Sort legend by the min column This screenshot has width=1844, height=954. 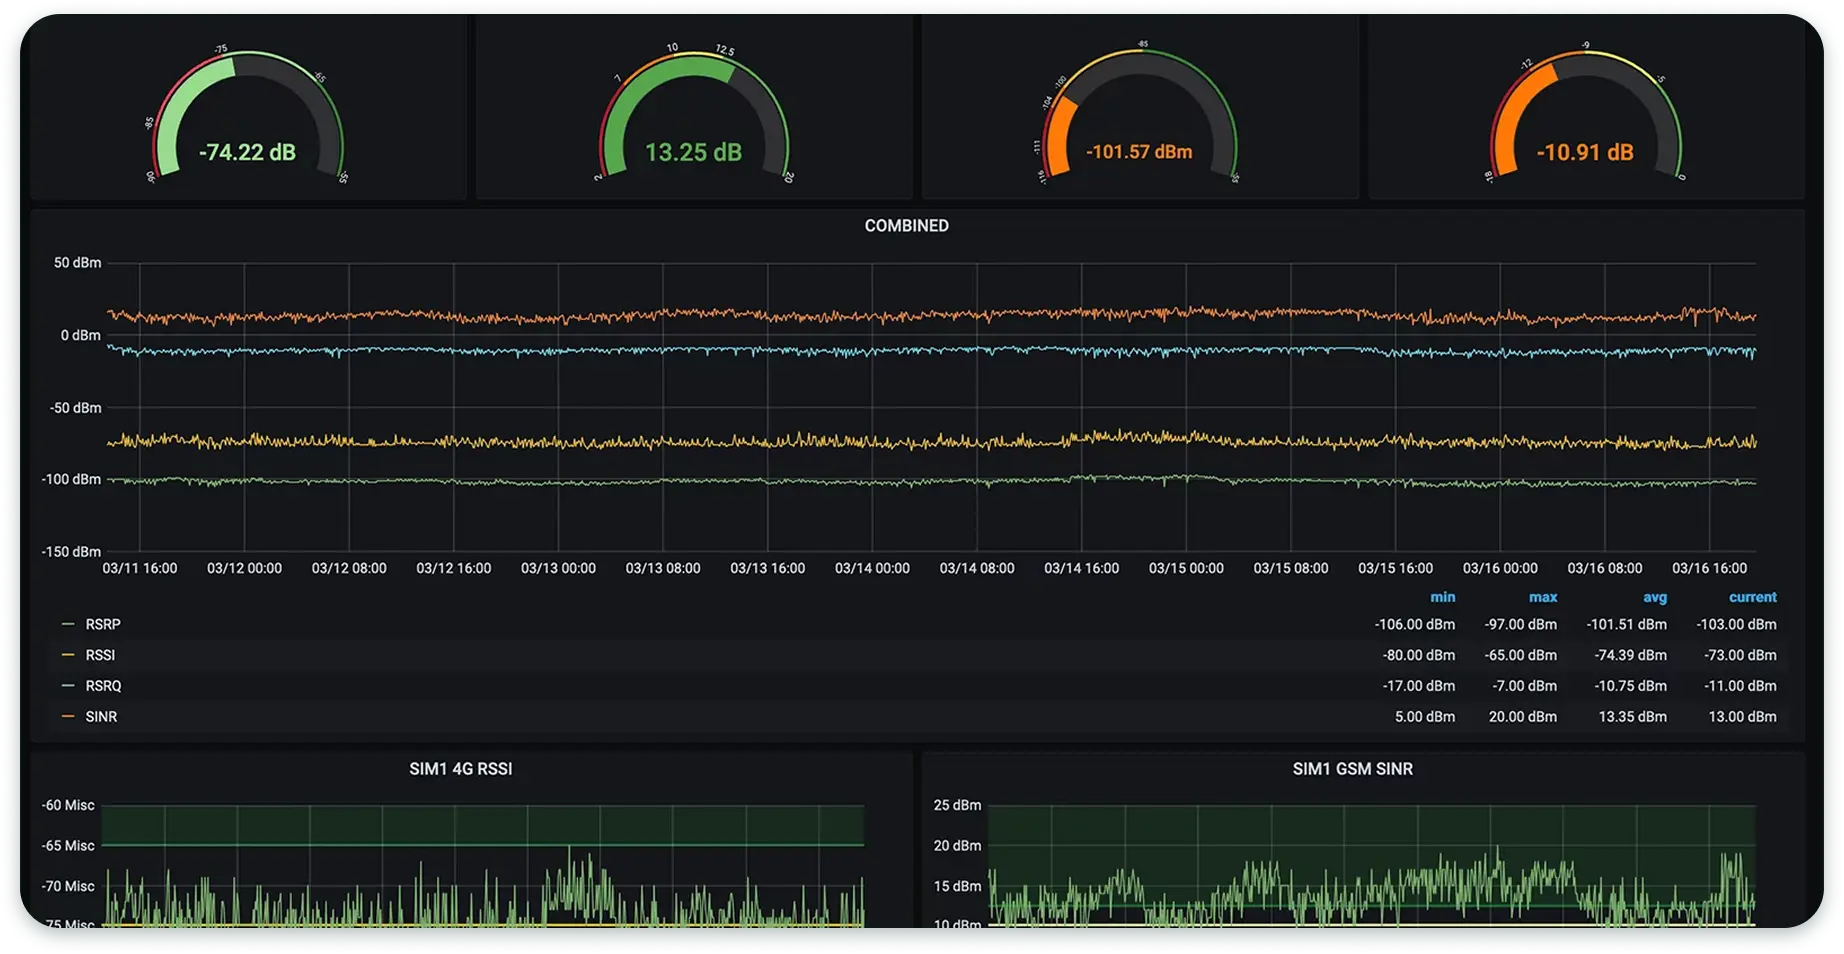pos(1442,597)
